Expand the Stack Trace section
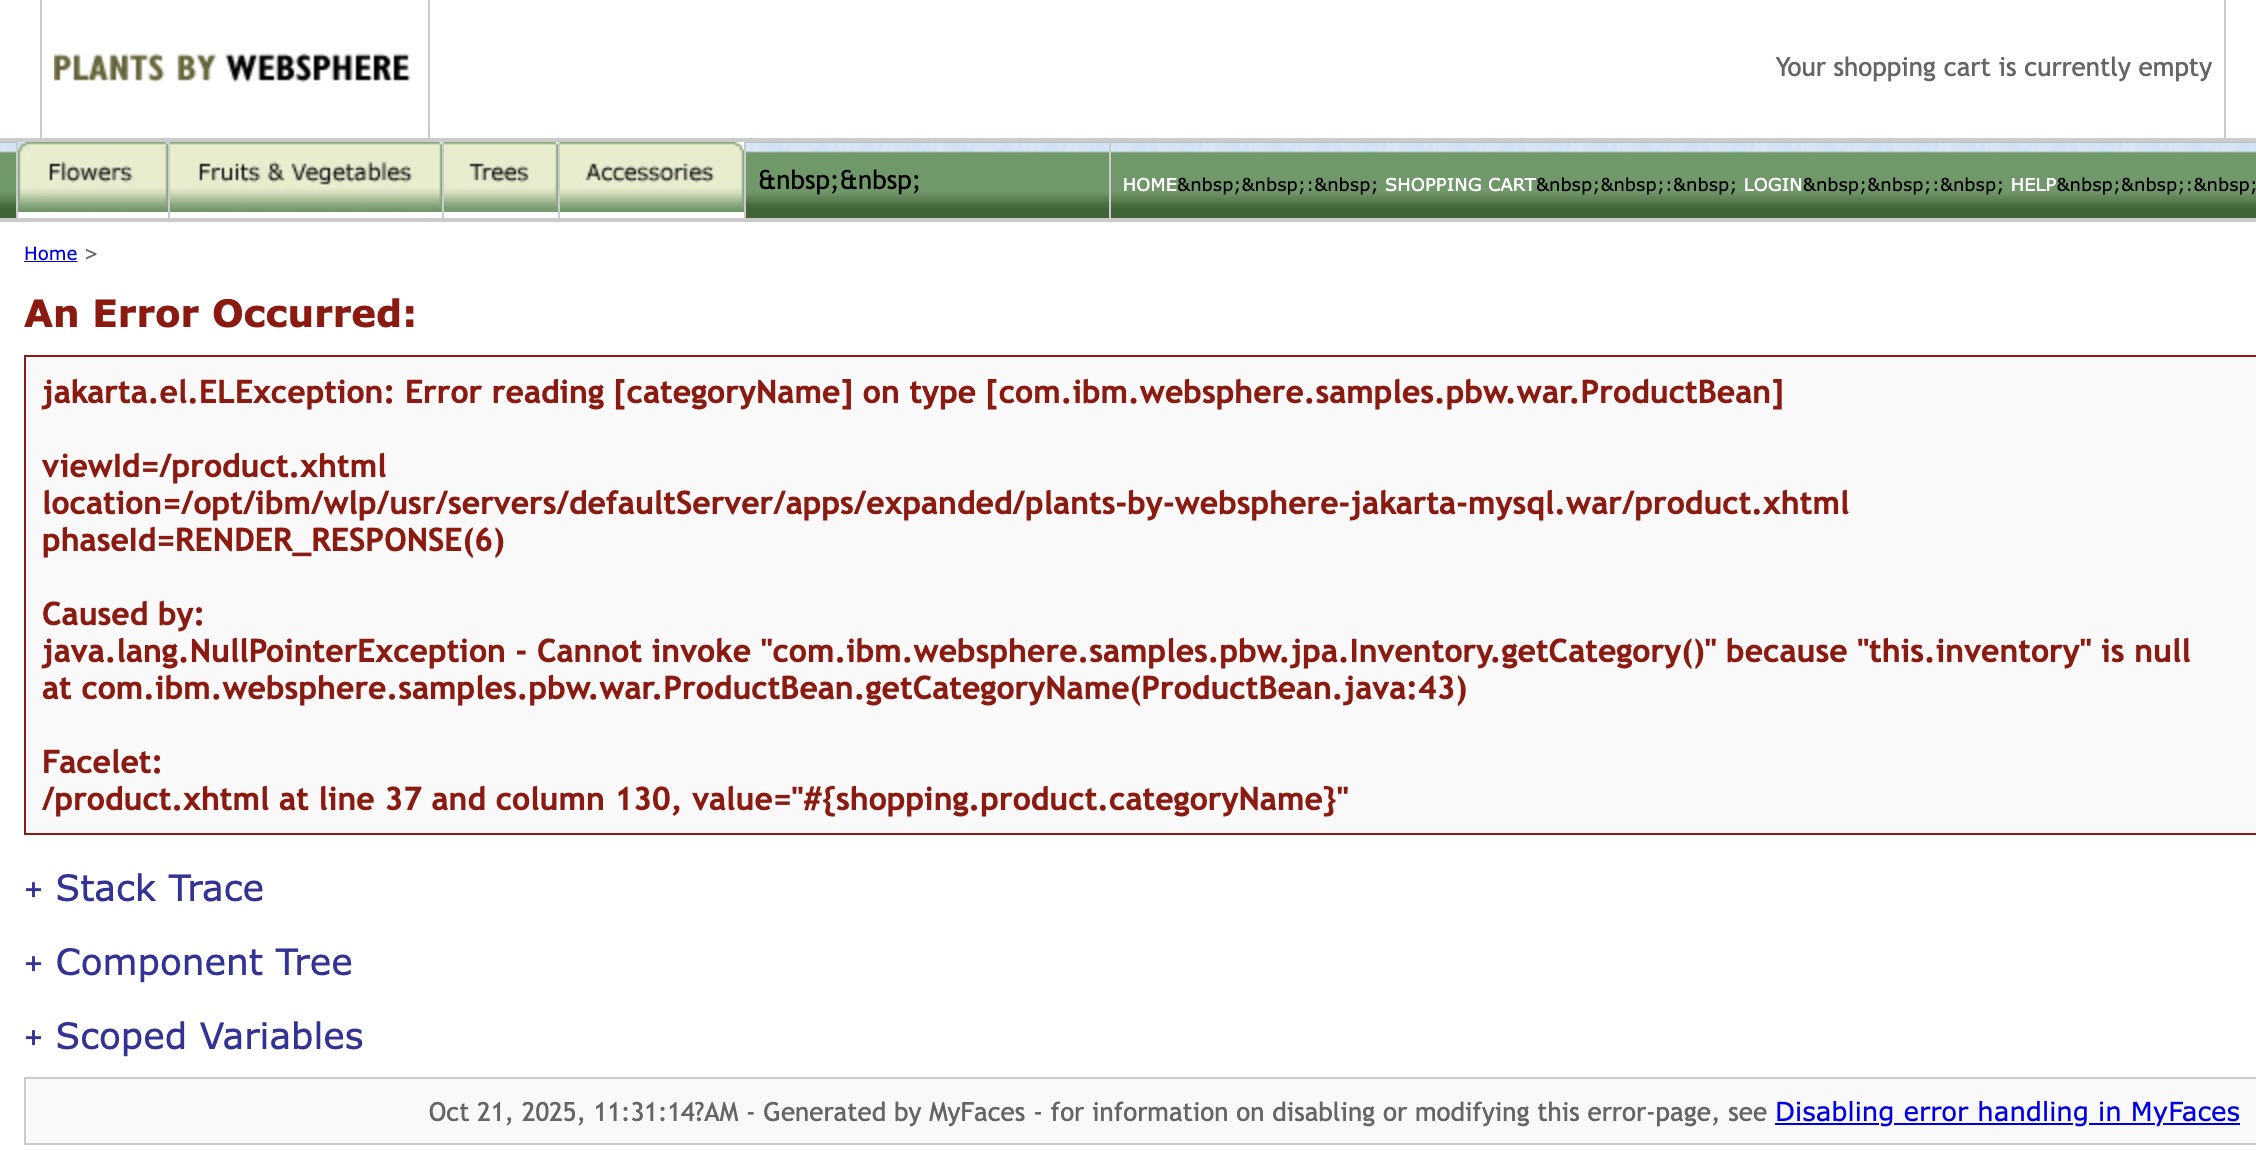Screen dimensions: 2256x1156 tap(159, 889)
